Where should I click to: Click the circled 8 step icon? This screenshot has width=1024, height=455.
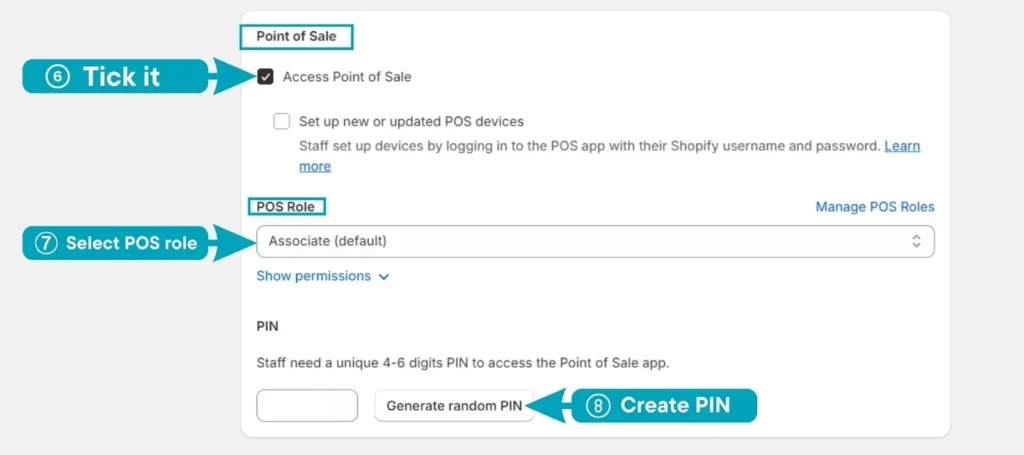point(598,406)
